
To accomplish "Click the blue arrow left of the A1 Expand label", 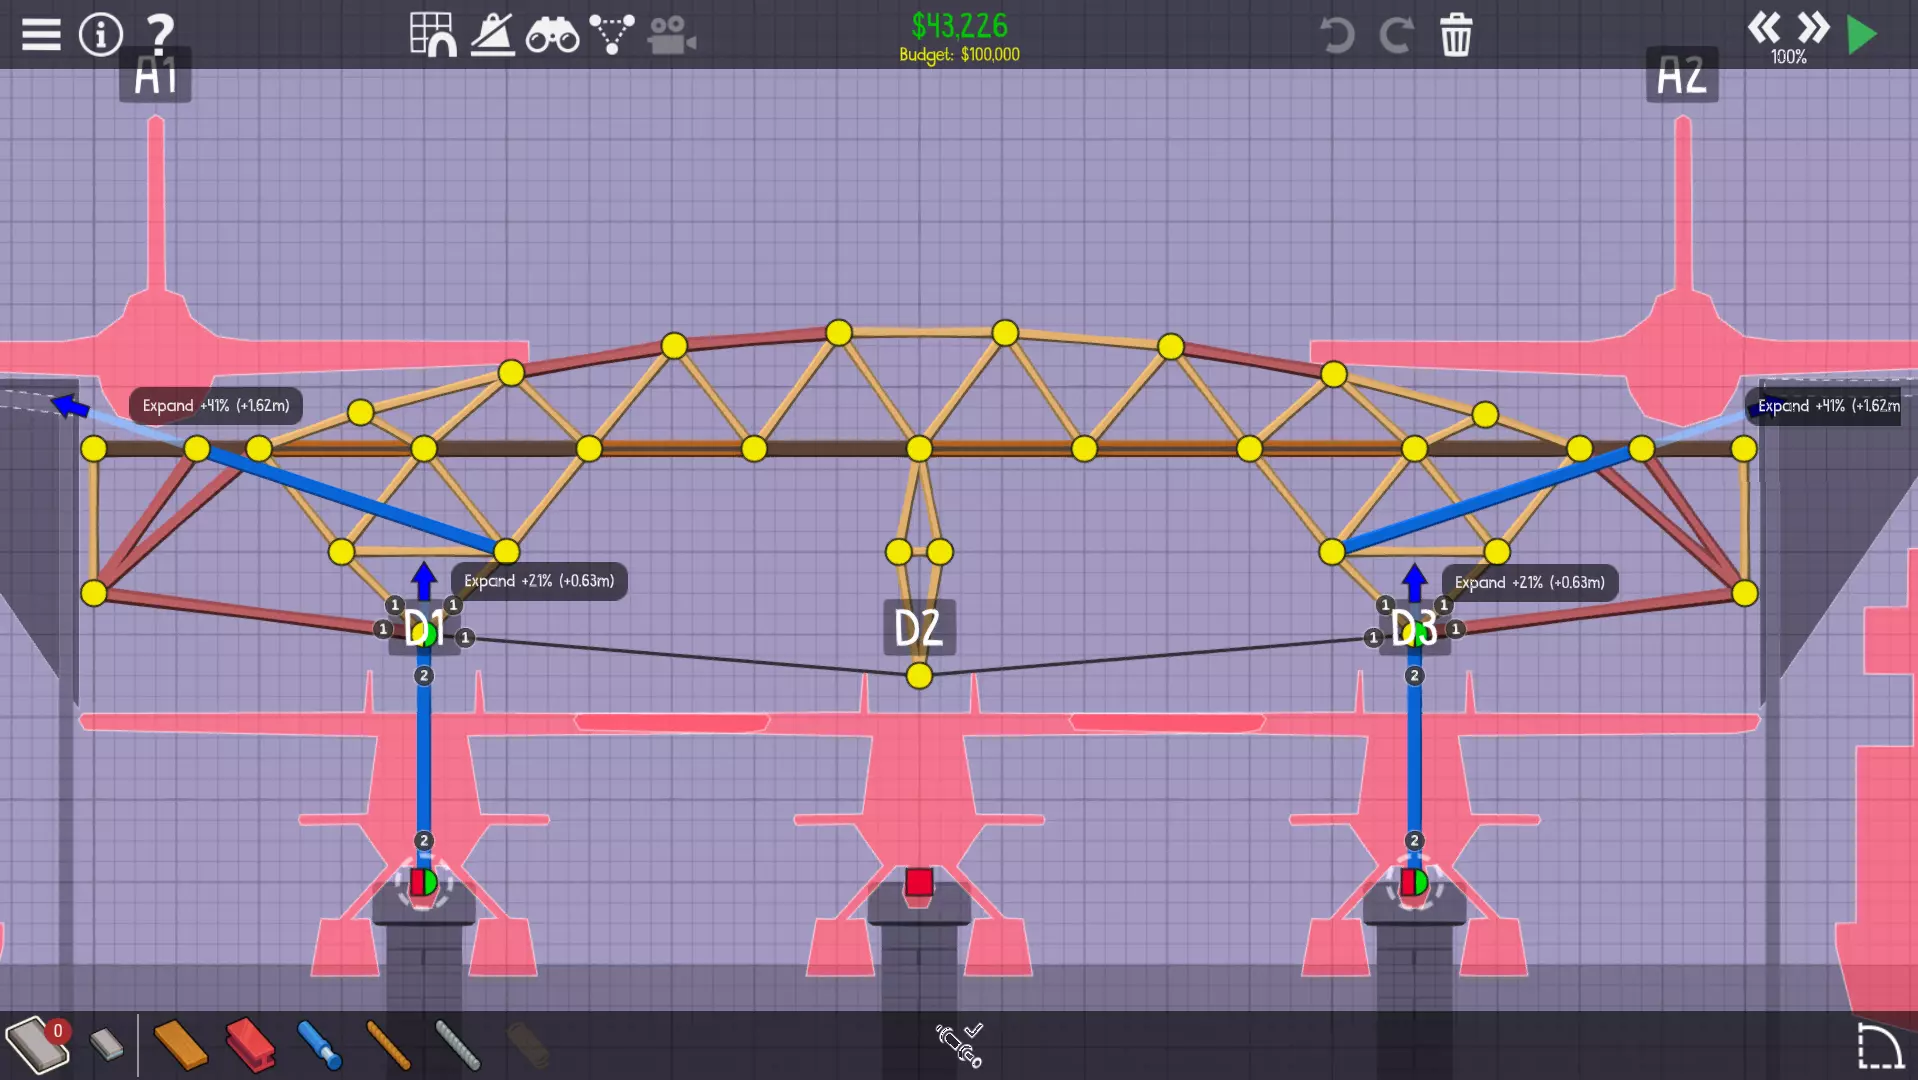I will tap(70, 406).
